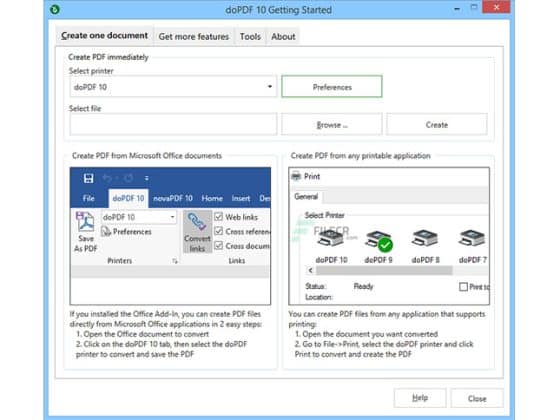Click the save disk icon in Office preview
The height and width of the screenshot is (420, 560).
(89, 178)
